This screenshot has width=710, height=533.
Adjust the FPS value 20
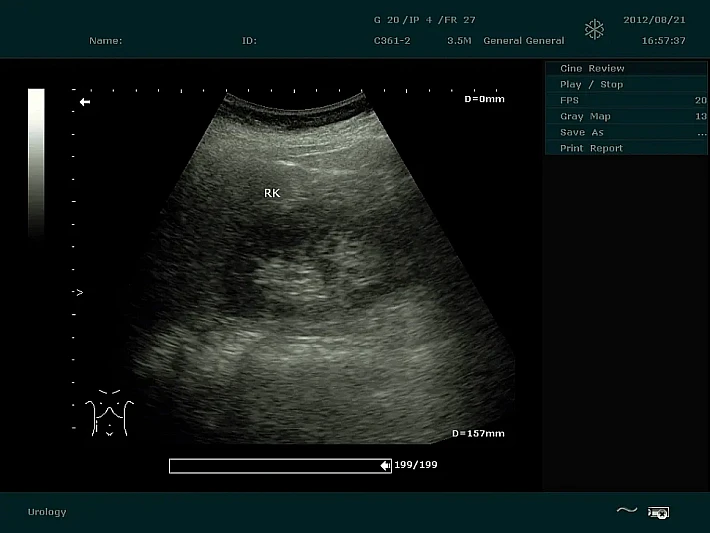(700, 100)
